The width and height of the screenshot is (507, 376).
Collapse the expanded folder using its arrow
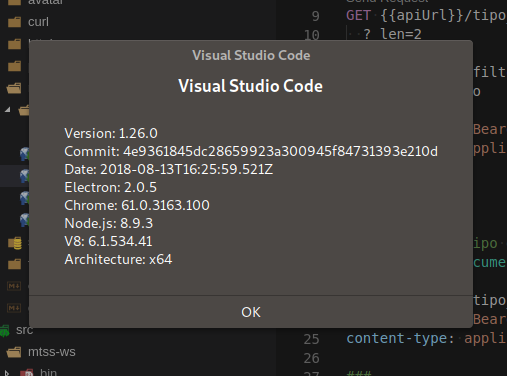pos(8,109)
